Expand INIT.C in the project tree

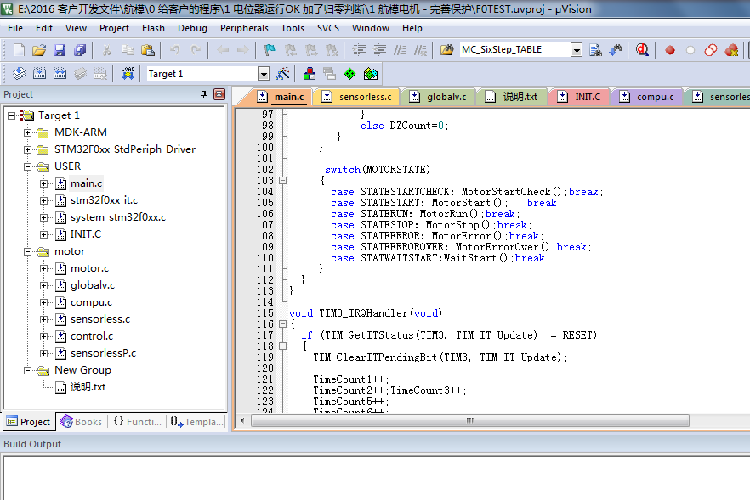pos(44,234)
